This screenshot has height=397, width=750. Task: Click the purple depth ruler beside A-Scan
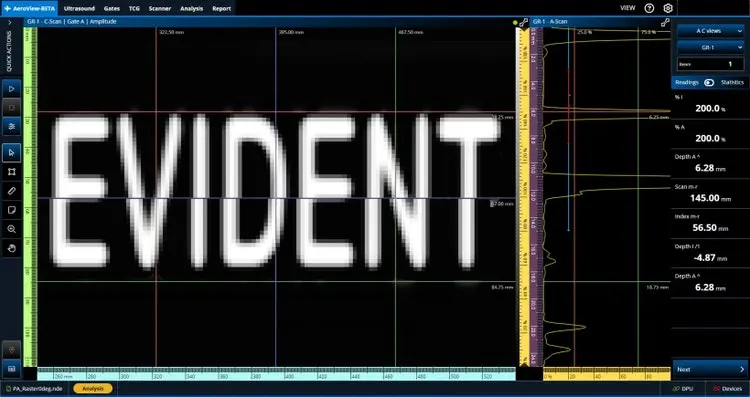tap(537, 197)
